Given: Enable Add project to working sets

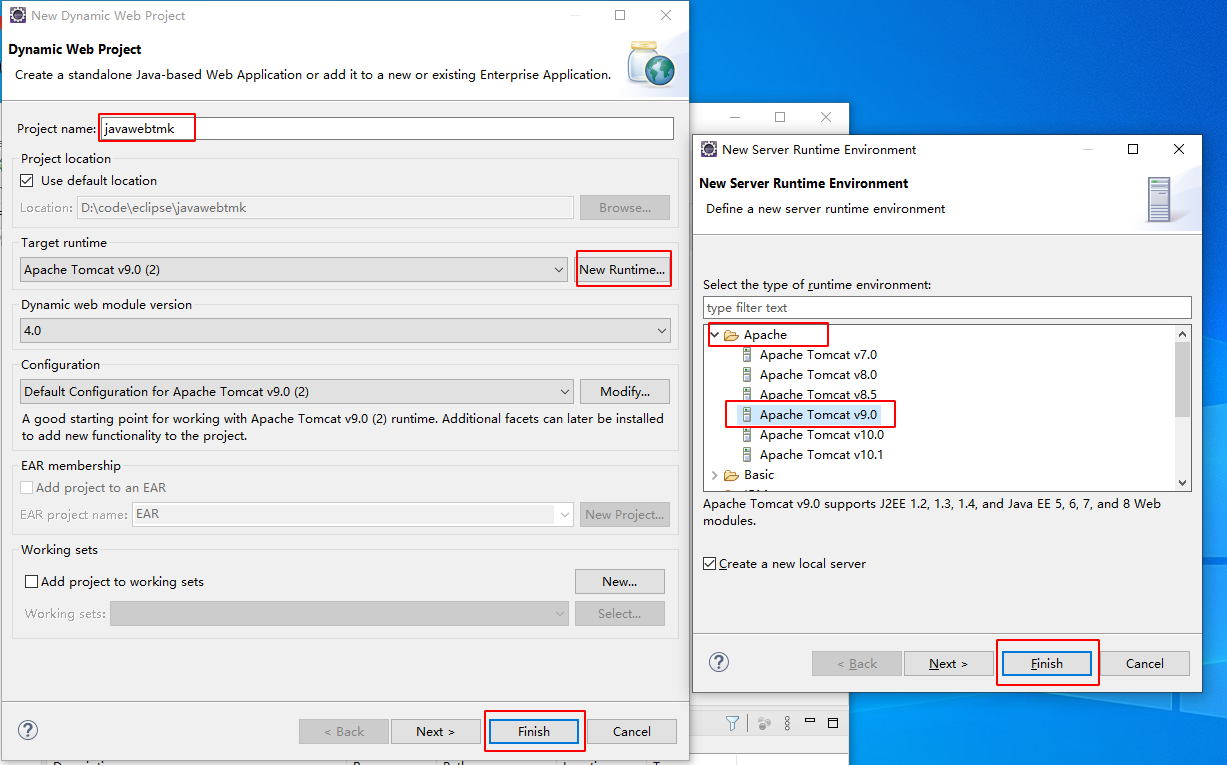Looking at the screenshot, I should point(32,582).
